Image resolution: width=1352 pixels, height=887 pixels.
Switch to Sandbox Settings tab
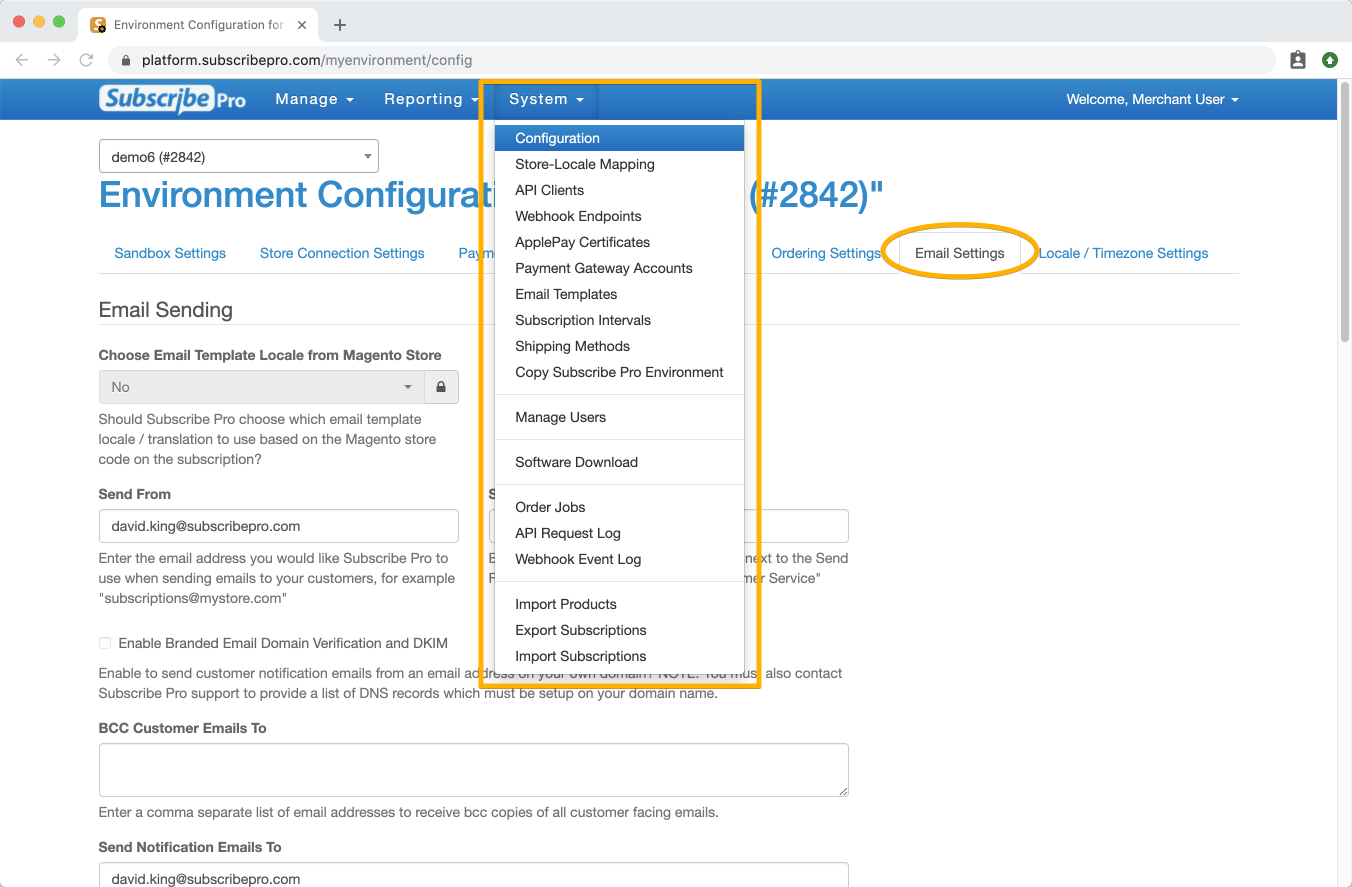click(x=170, y=253)
